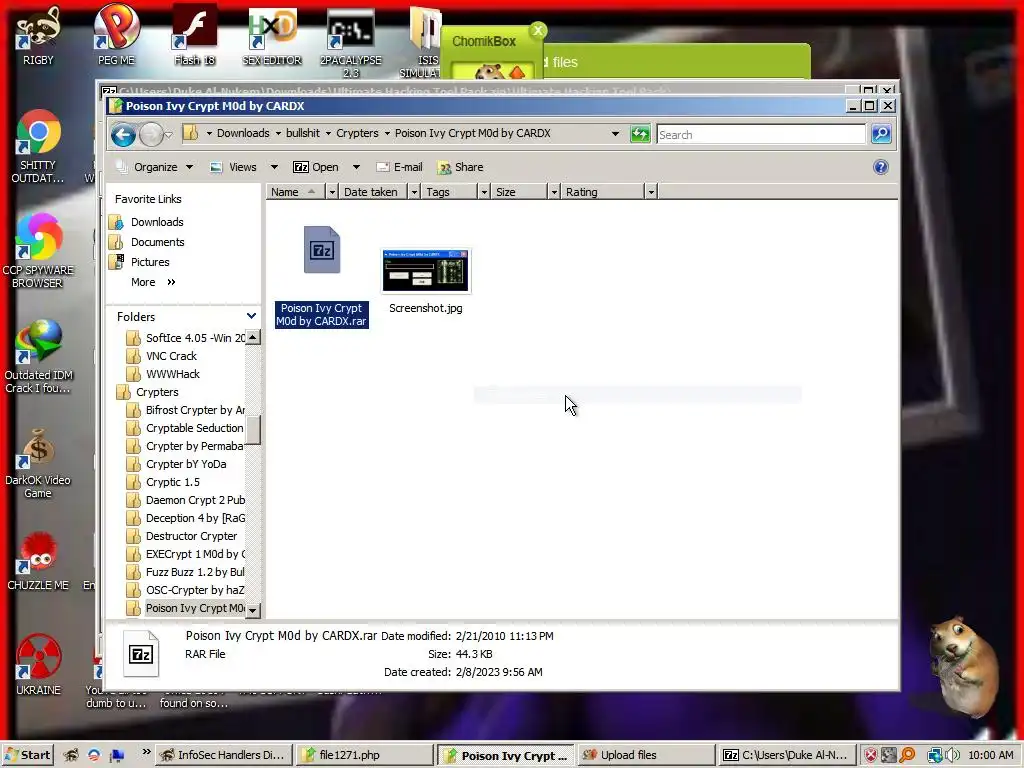This screenshot has width=1024, height=768.
Task: Open the SEX EDITOR HxD desktop icon
Action: point(272,34)
